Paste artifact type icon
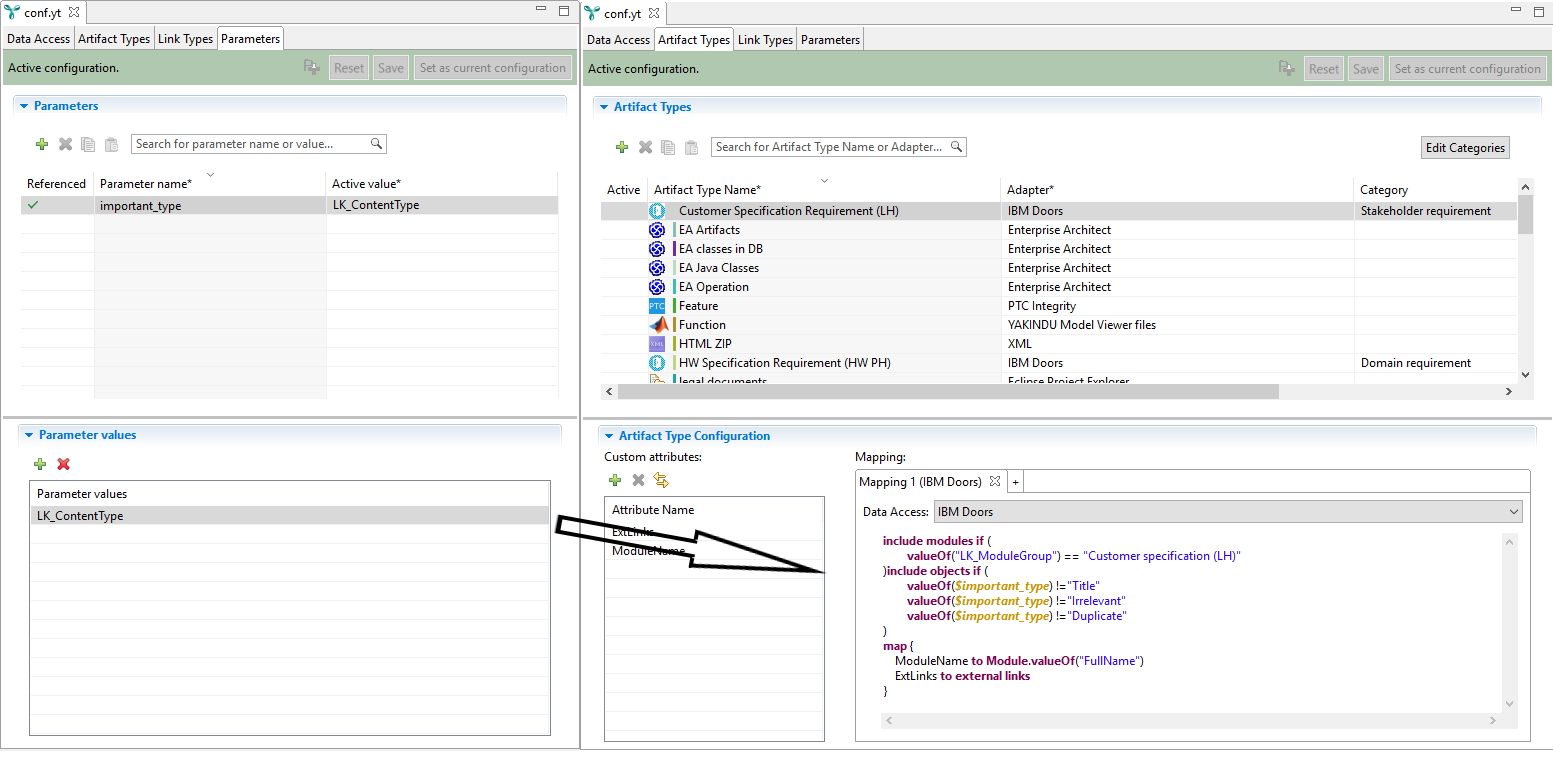The height and width of the screenshot is (771, 1553). (x=691, y=147)
